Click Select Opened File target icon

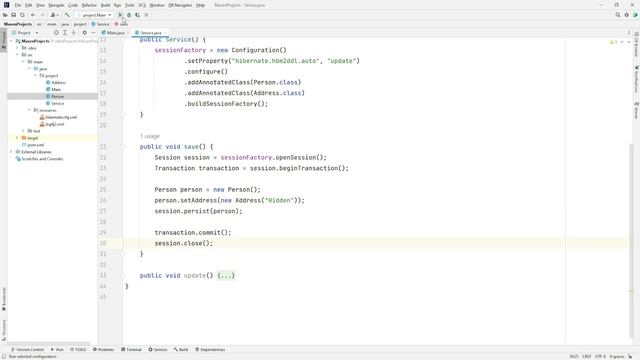pyautogui.click(x=56, y=33)
